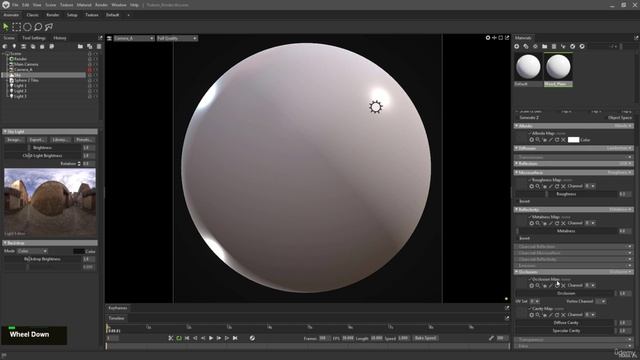Select the lasso selection tool

38,27
